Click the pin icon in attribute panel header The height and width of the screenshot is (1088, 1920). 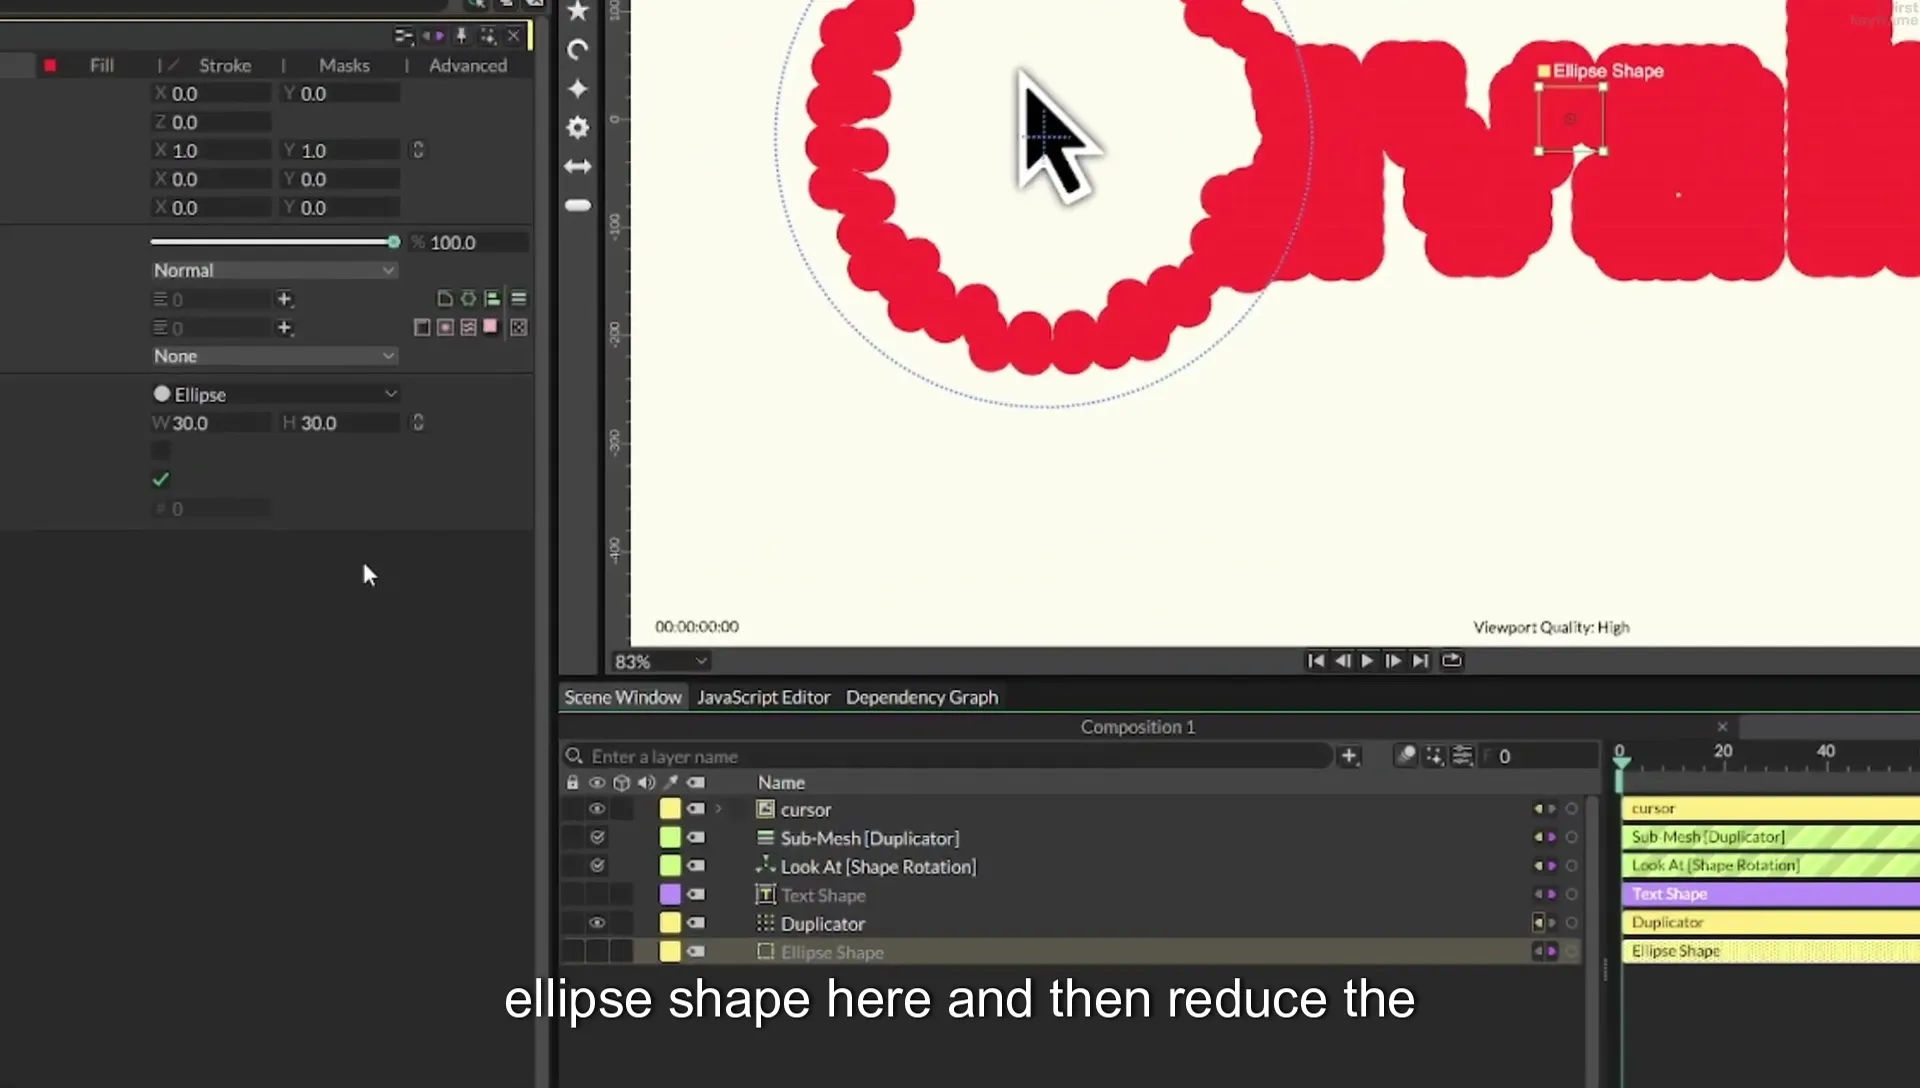click(x=461, y=36)
